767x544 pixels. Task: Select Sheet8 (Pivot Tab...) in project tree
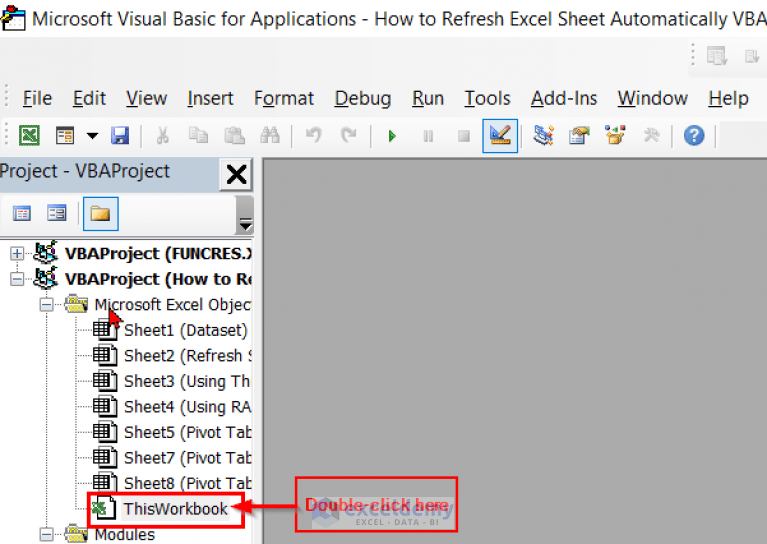pyautogui.click(x=188, y=483)
